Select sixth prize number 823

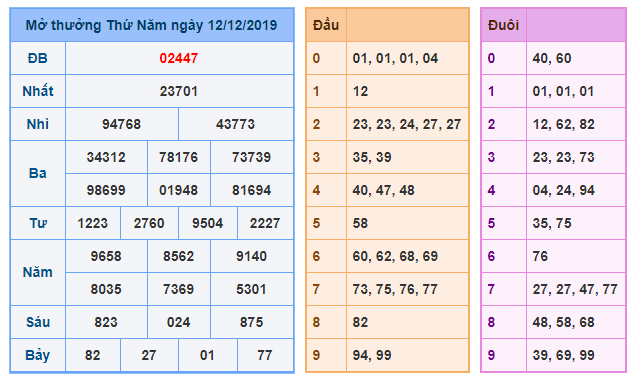coord(106,322)
